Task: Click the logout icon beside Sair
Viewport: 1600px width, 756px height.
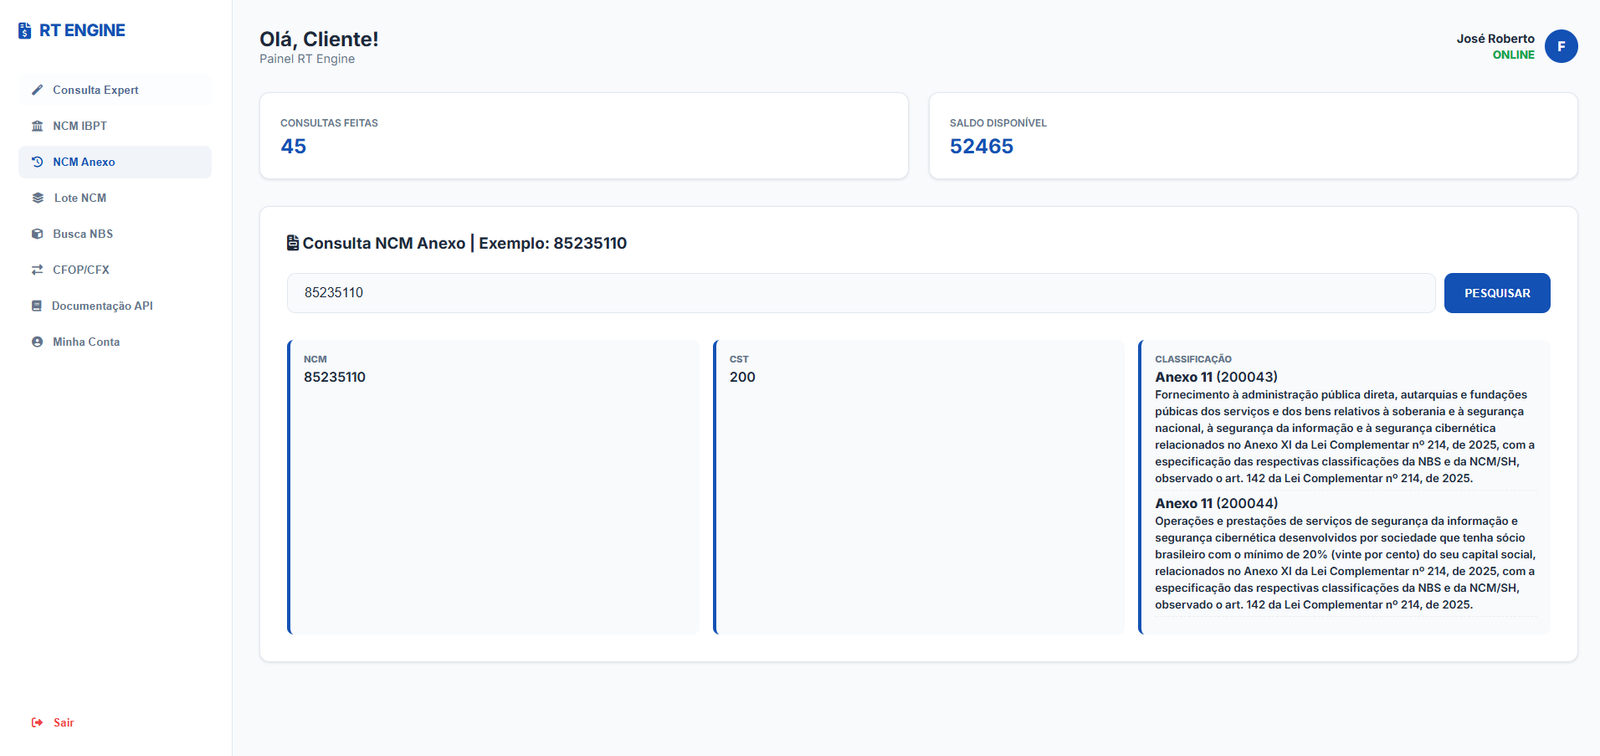Action: tap(37, 722)
